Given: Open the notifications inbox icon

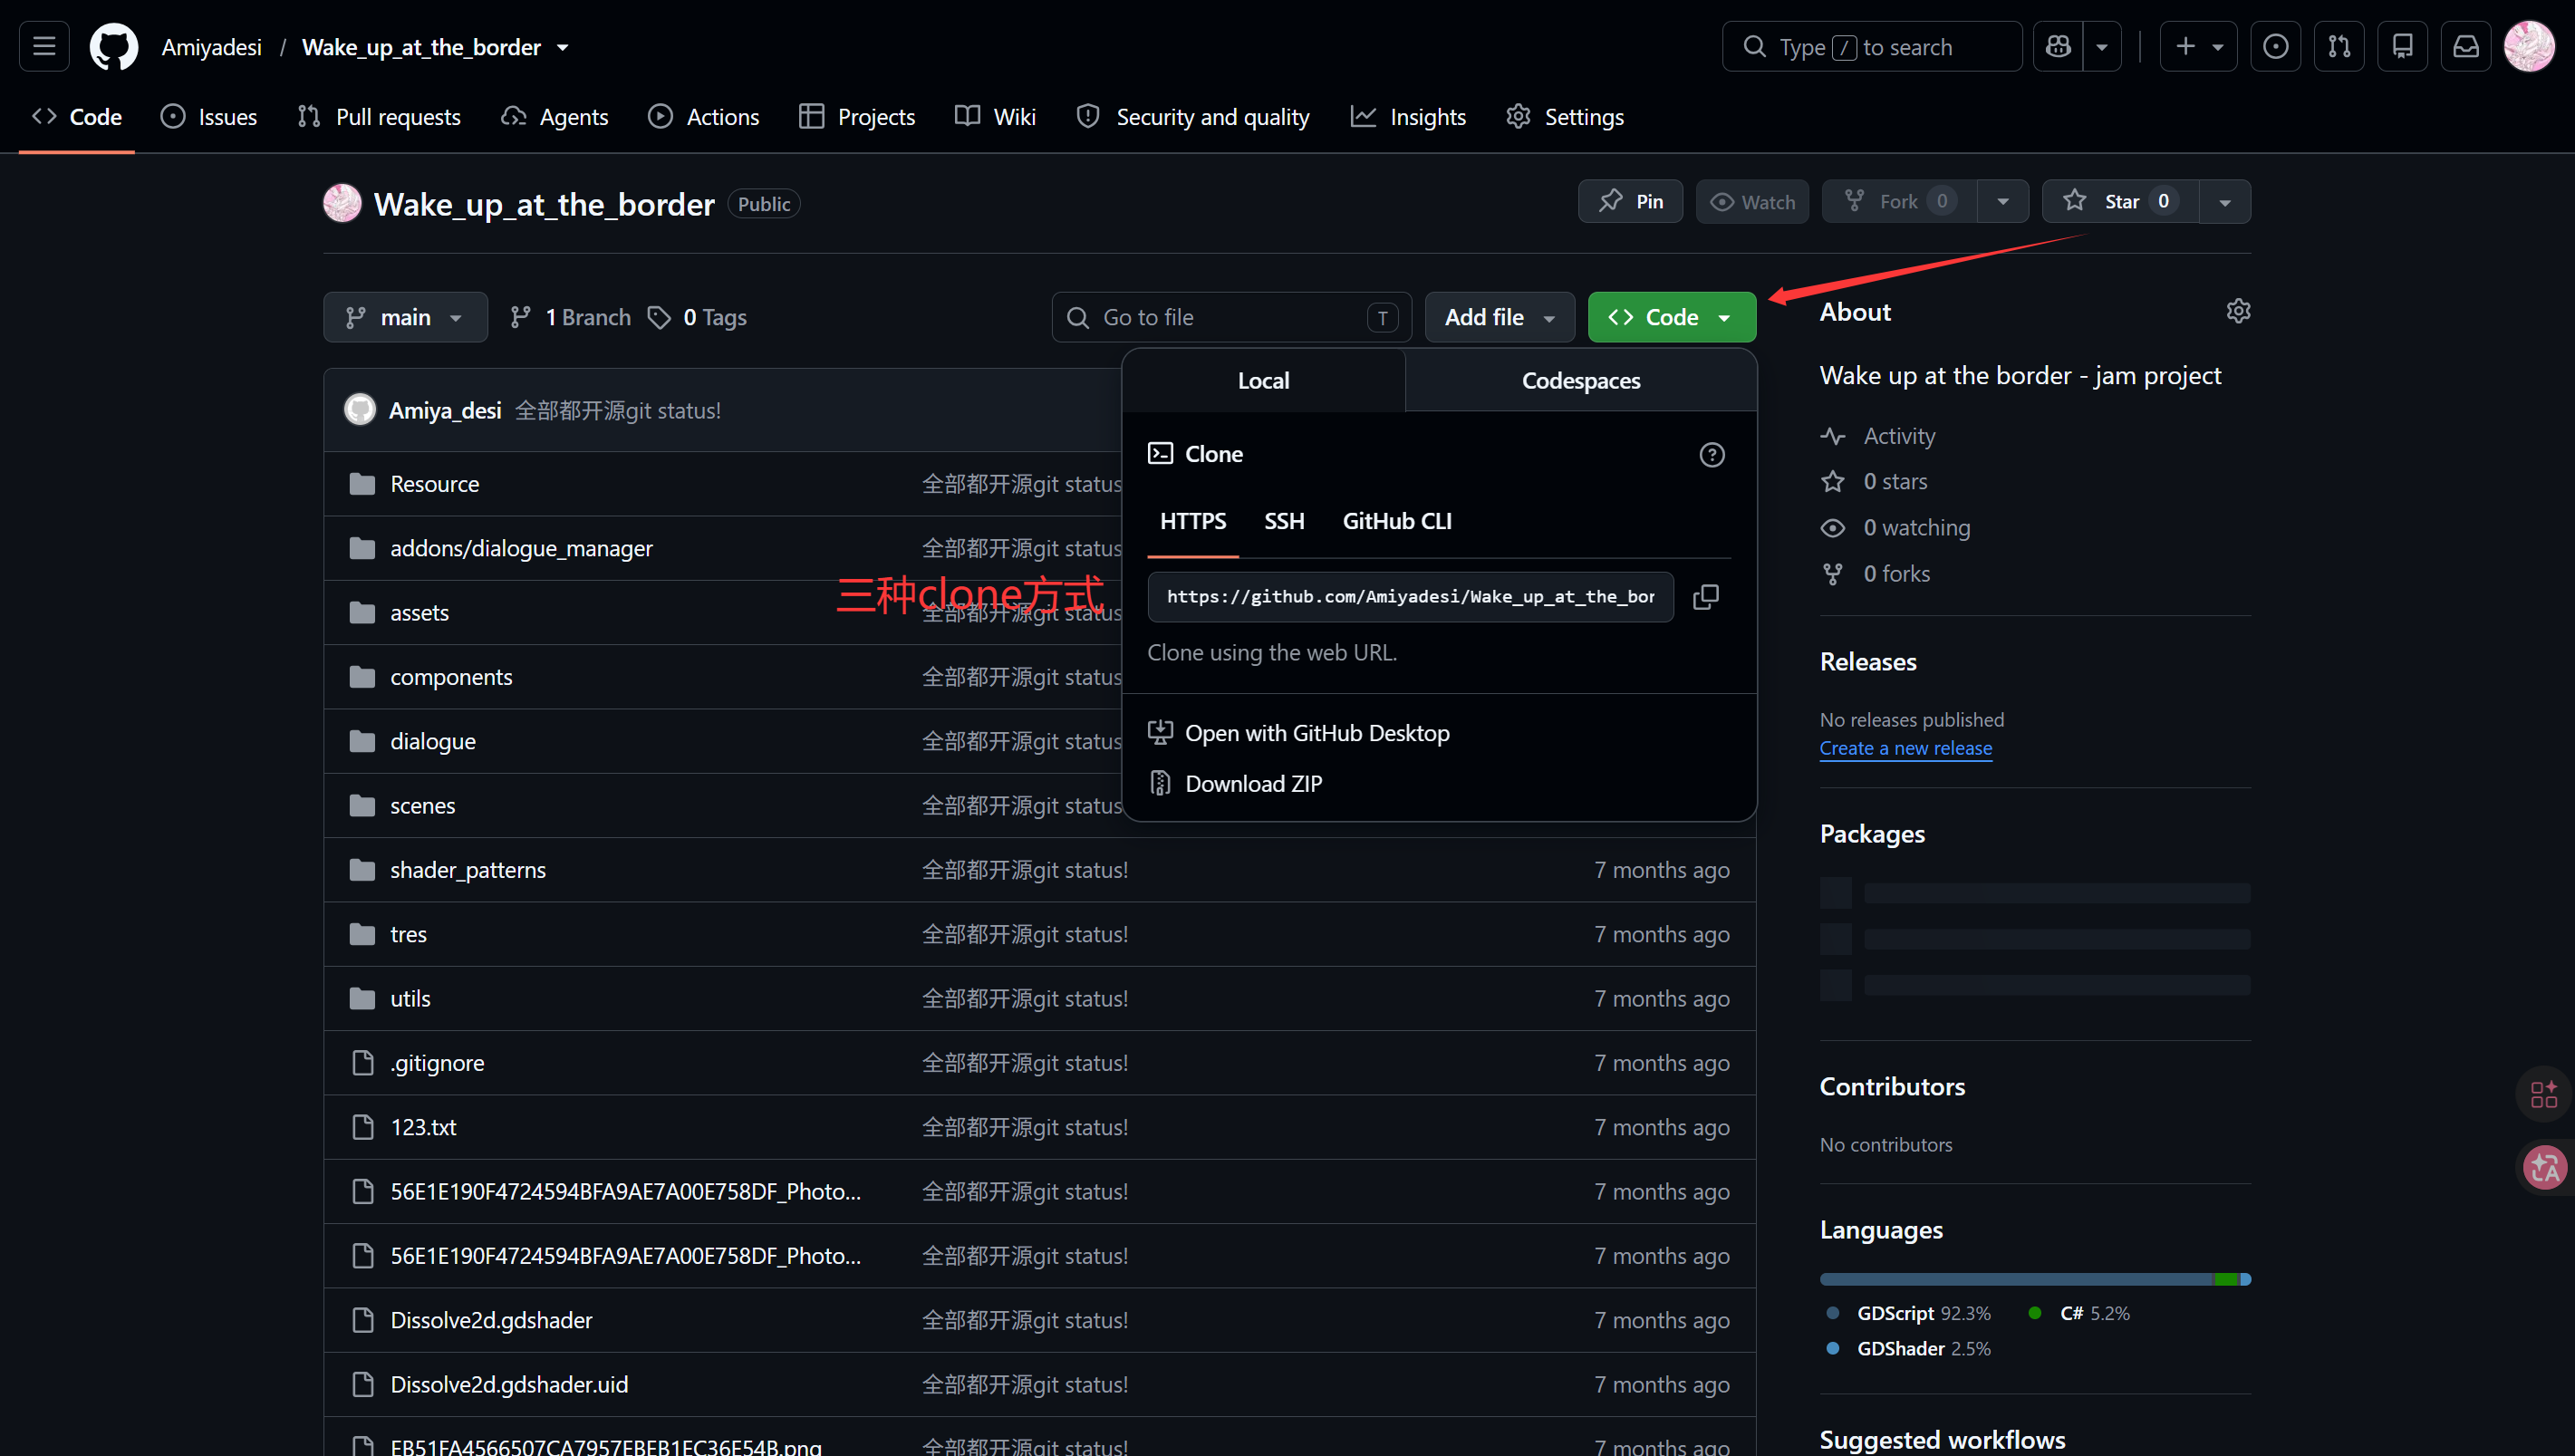Looking at the screenshot, I should (2466, 47).
